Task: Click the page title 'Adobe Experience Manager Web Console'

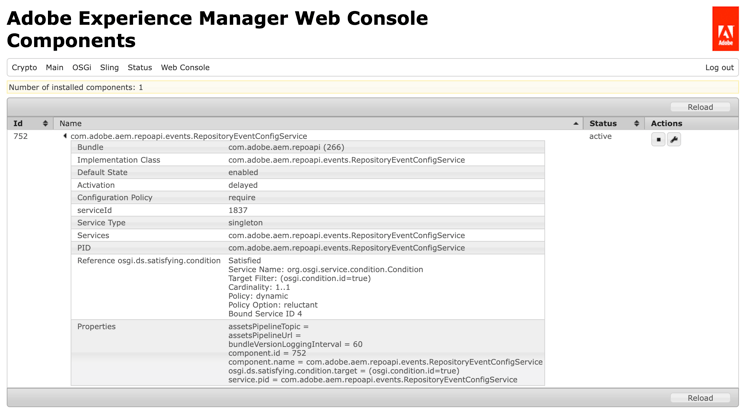Action: pyautogui.click(x=217, y=18)
